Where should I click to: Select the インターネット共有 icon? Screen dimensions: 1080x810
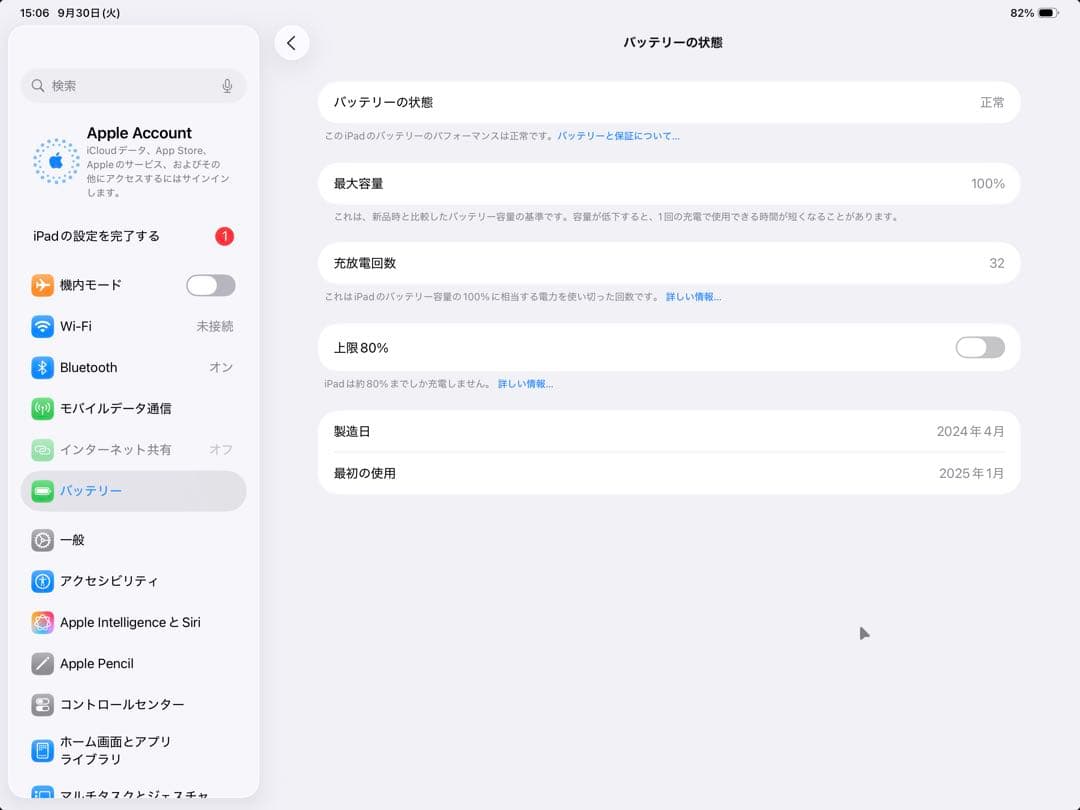[41, 450]
